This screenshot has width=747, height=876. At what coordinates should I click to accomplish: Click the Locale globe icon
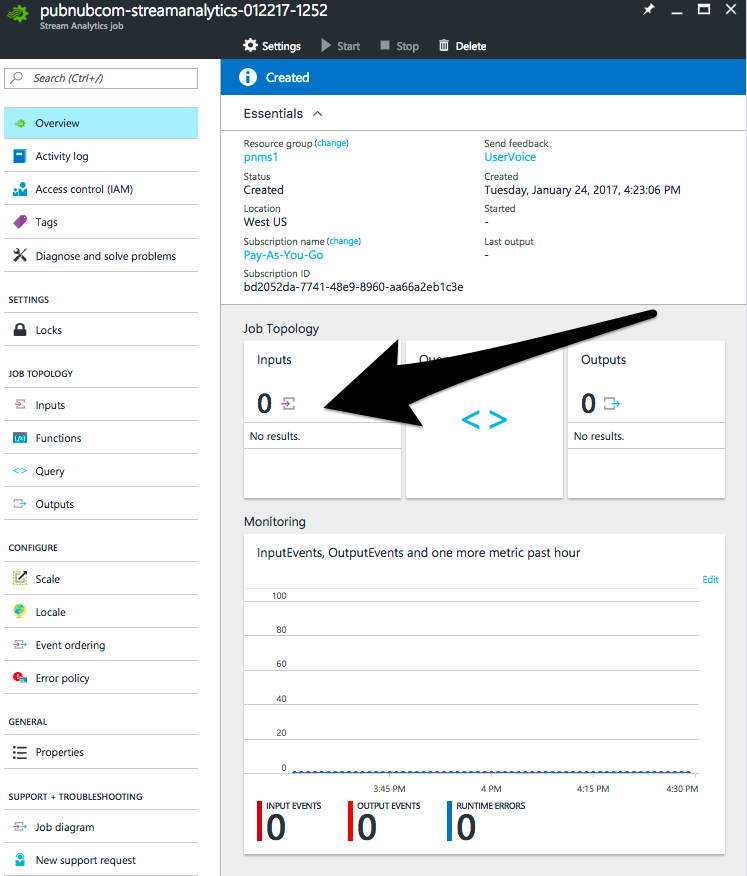pyautogui.click(x=20, y=611)
